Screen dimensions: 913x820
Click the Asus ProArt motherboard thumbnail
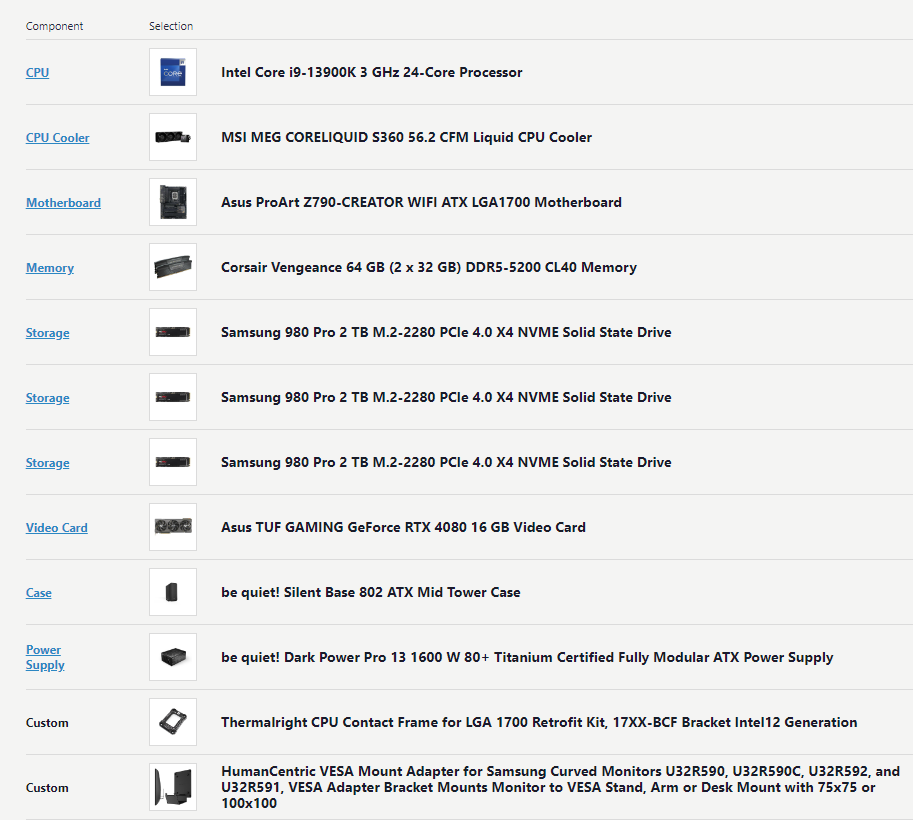173,202
